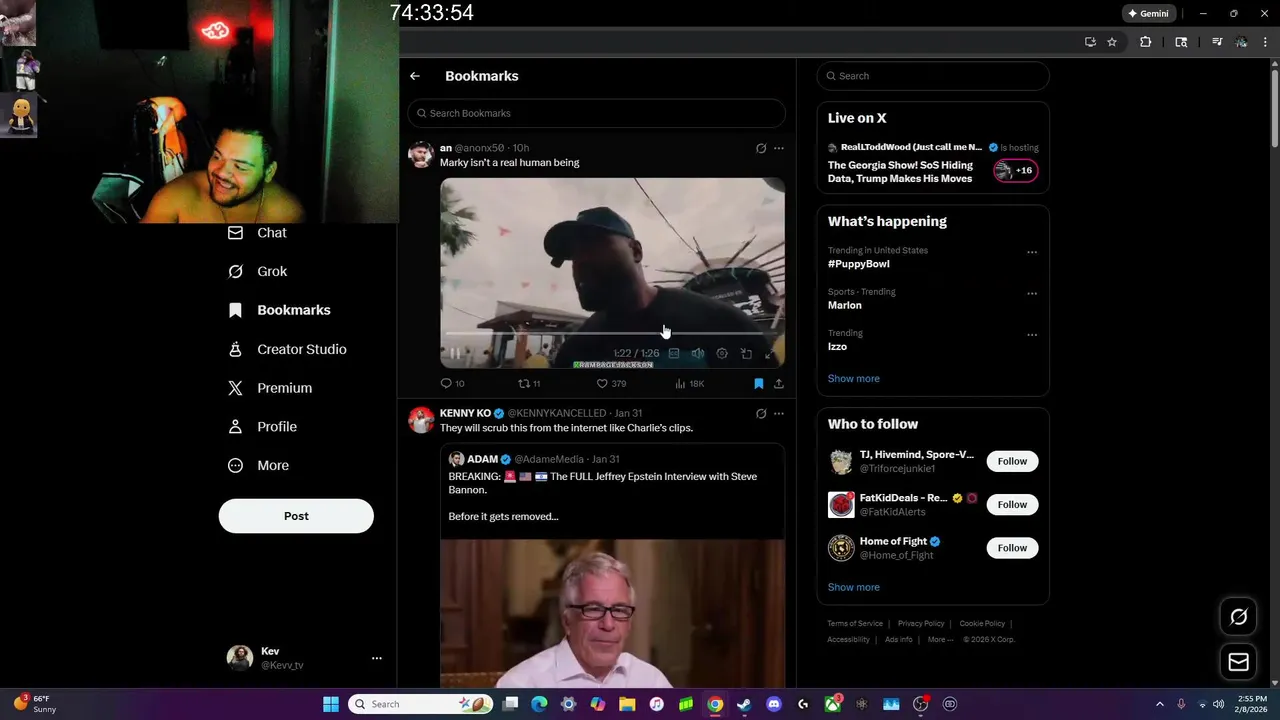Open the Windows Start menu
The image size is (1280, 720).
[331, 704]
